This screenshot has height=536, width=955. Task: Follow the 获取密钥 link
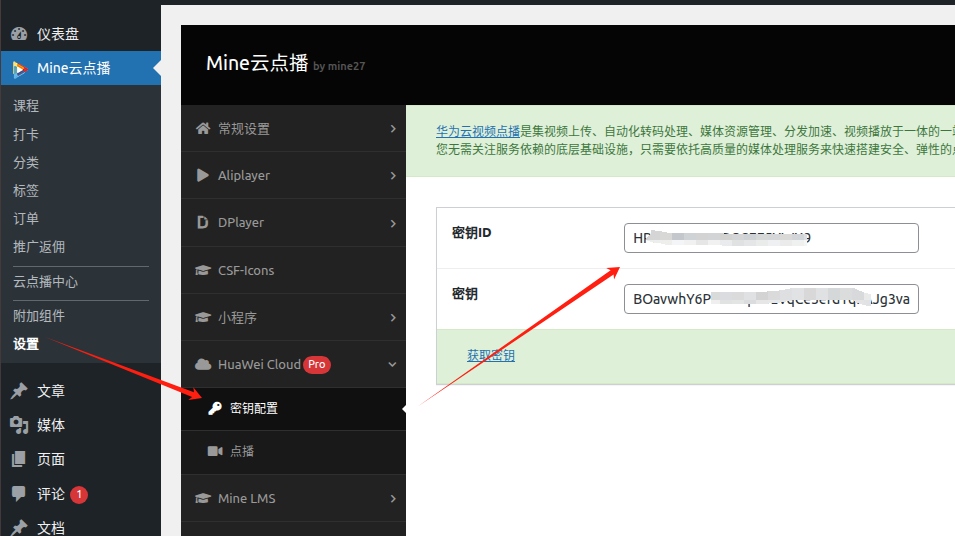tap(491, 355)
